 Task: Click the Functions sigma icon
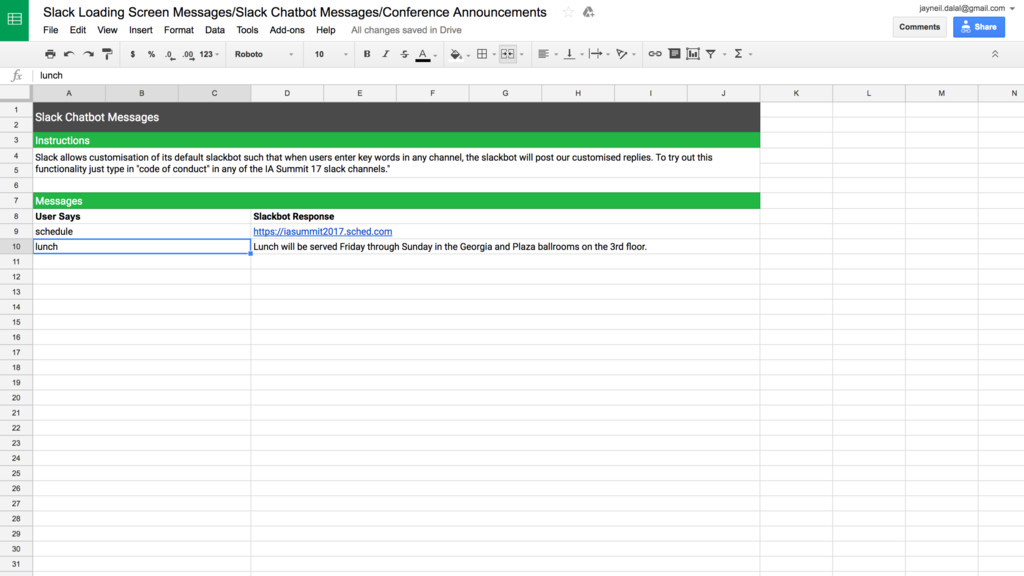(738, 54)
